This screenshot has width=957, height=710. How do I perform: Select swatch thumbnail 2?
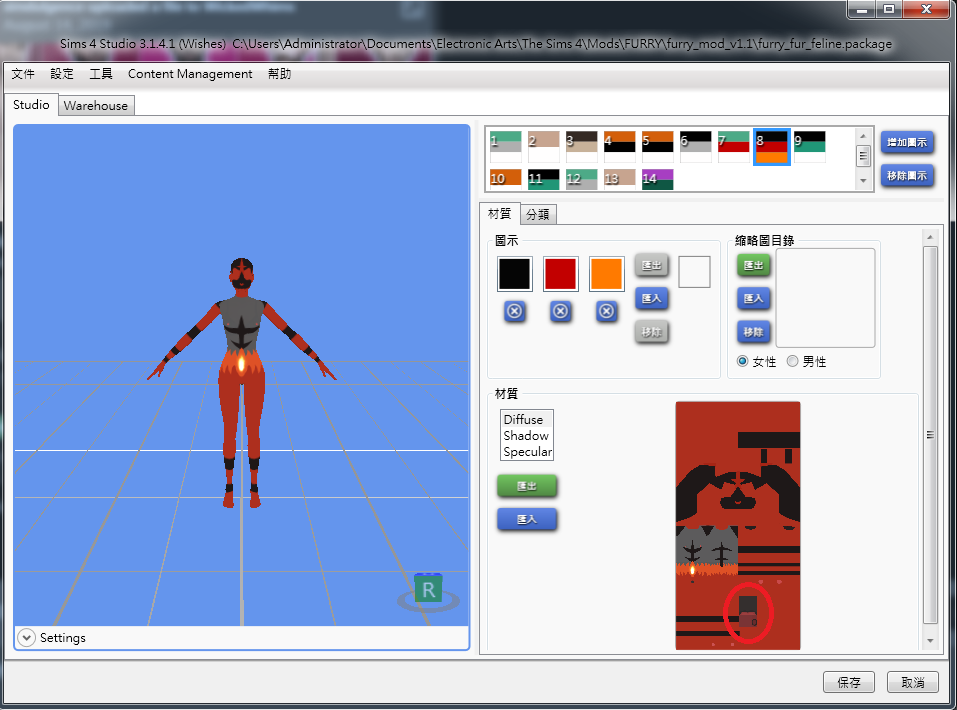pos(543,147)
